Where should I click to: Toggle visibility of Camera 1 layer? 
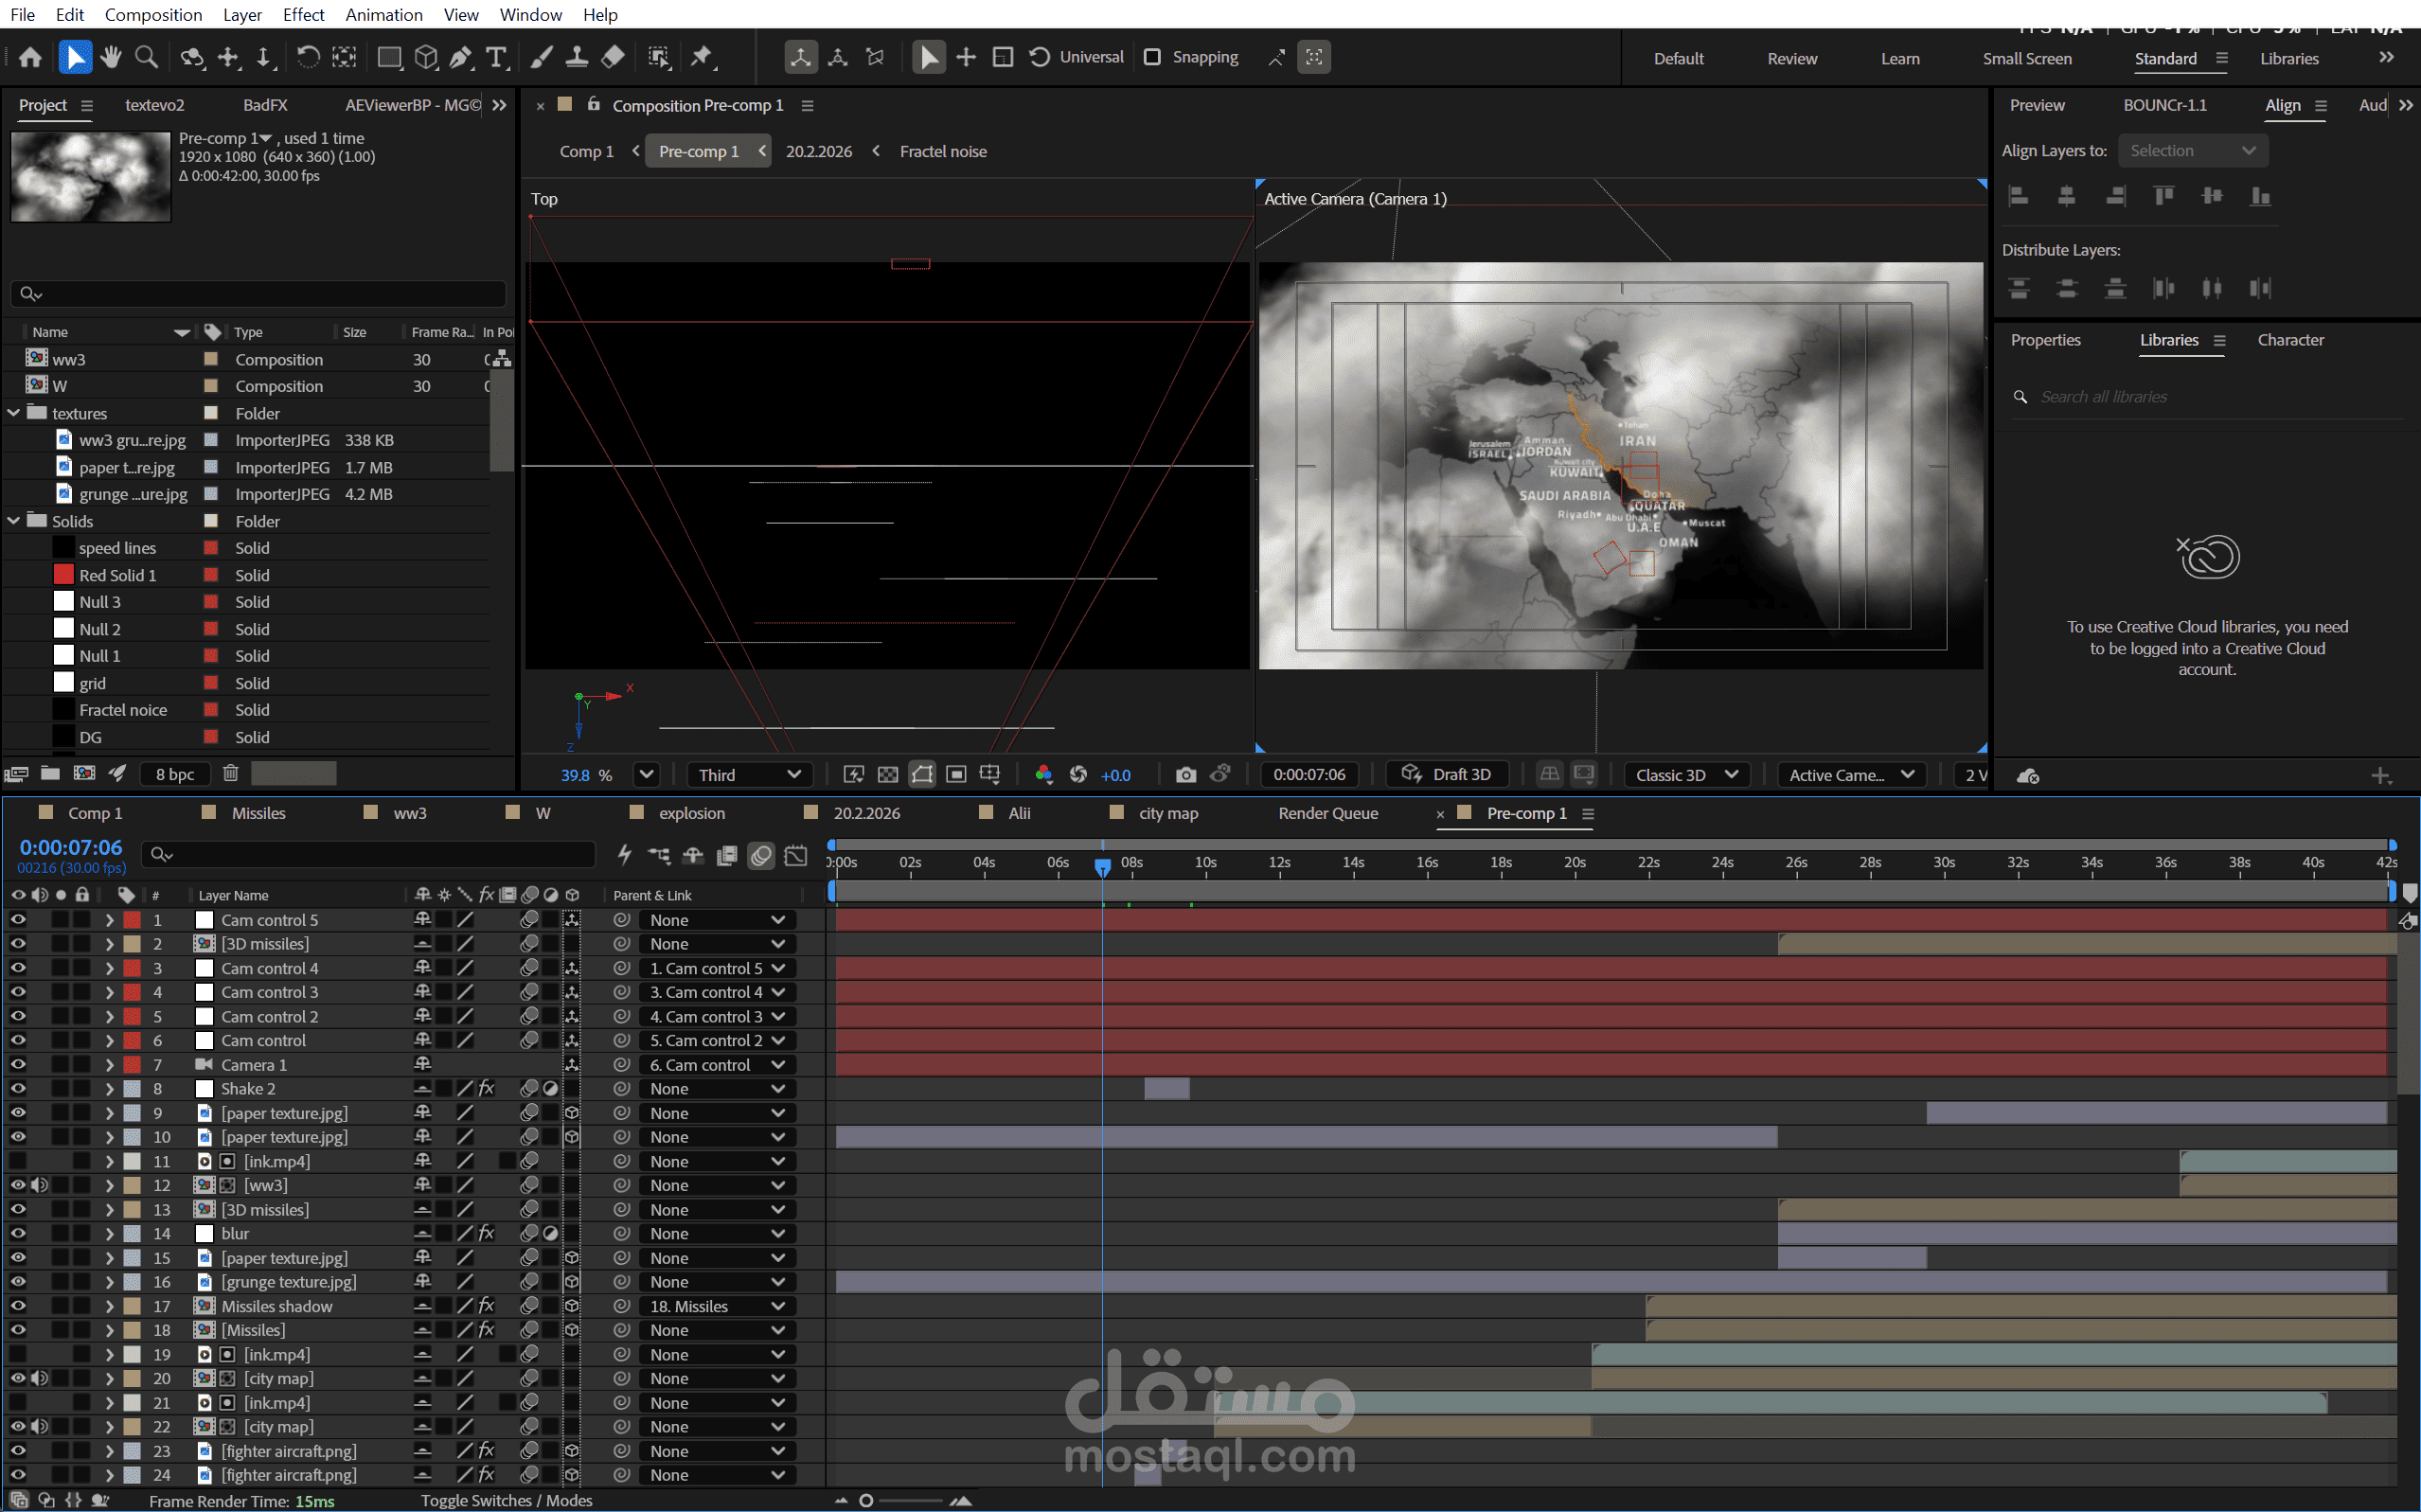point(18,1065)
